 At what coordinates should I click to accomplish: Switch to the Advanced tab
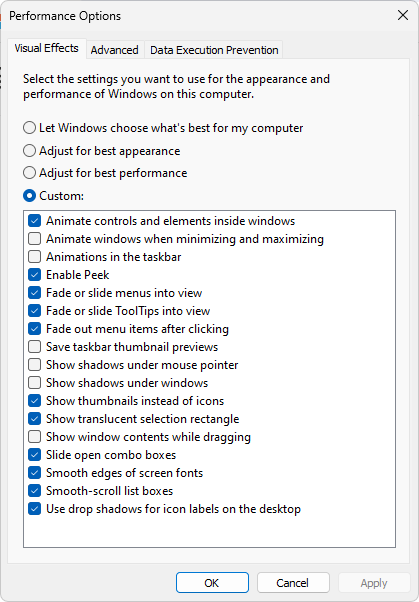click(x=114, y=50)
